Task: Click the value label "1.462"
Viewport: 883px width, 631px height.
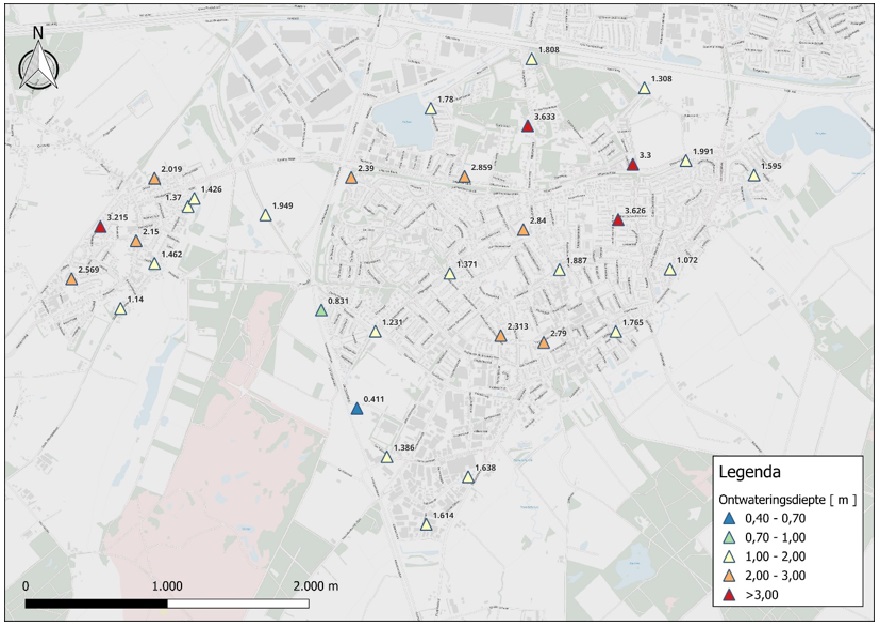Action: coord(172,254)
